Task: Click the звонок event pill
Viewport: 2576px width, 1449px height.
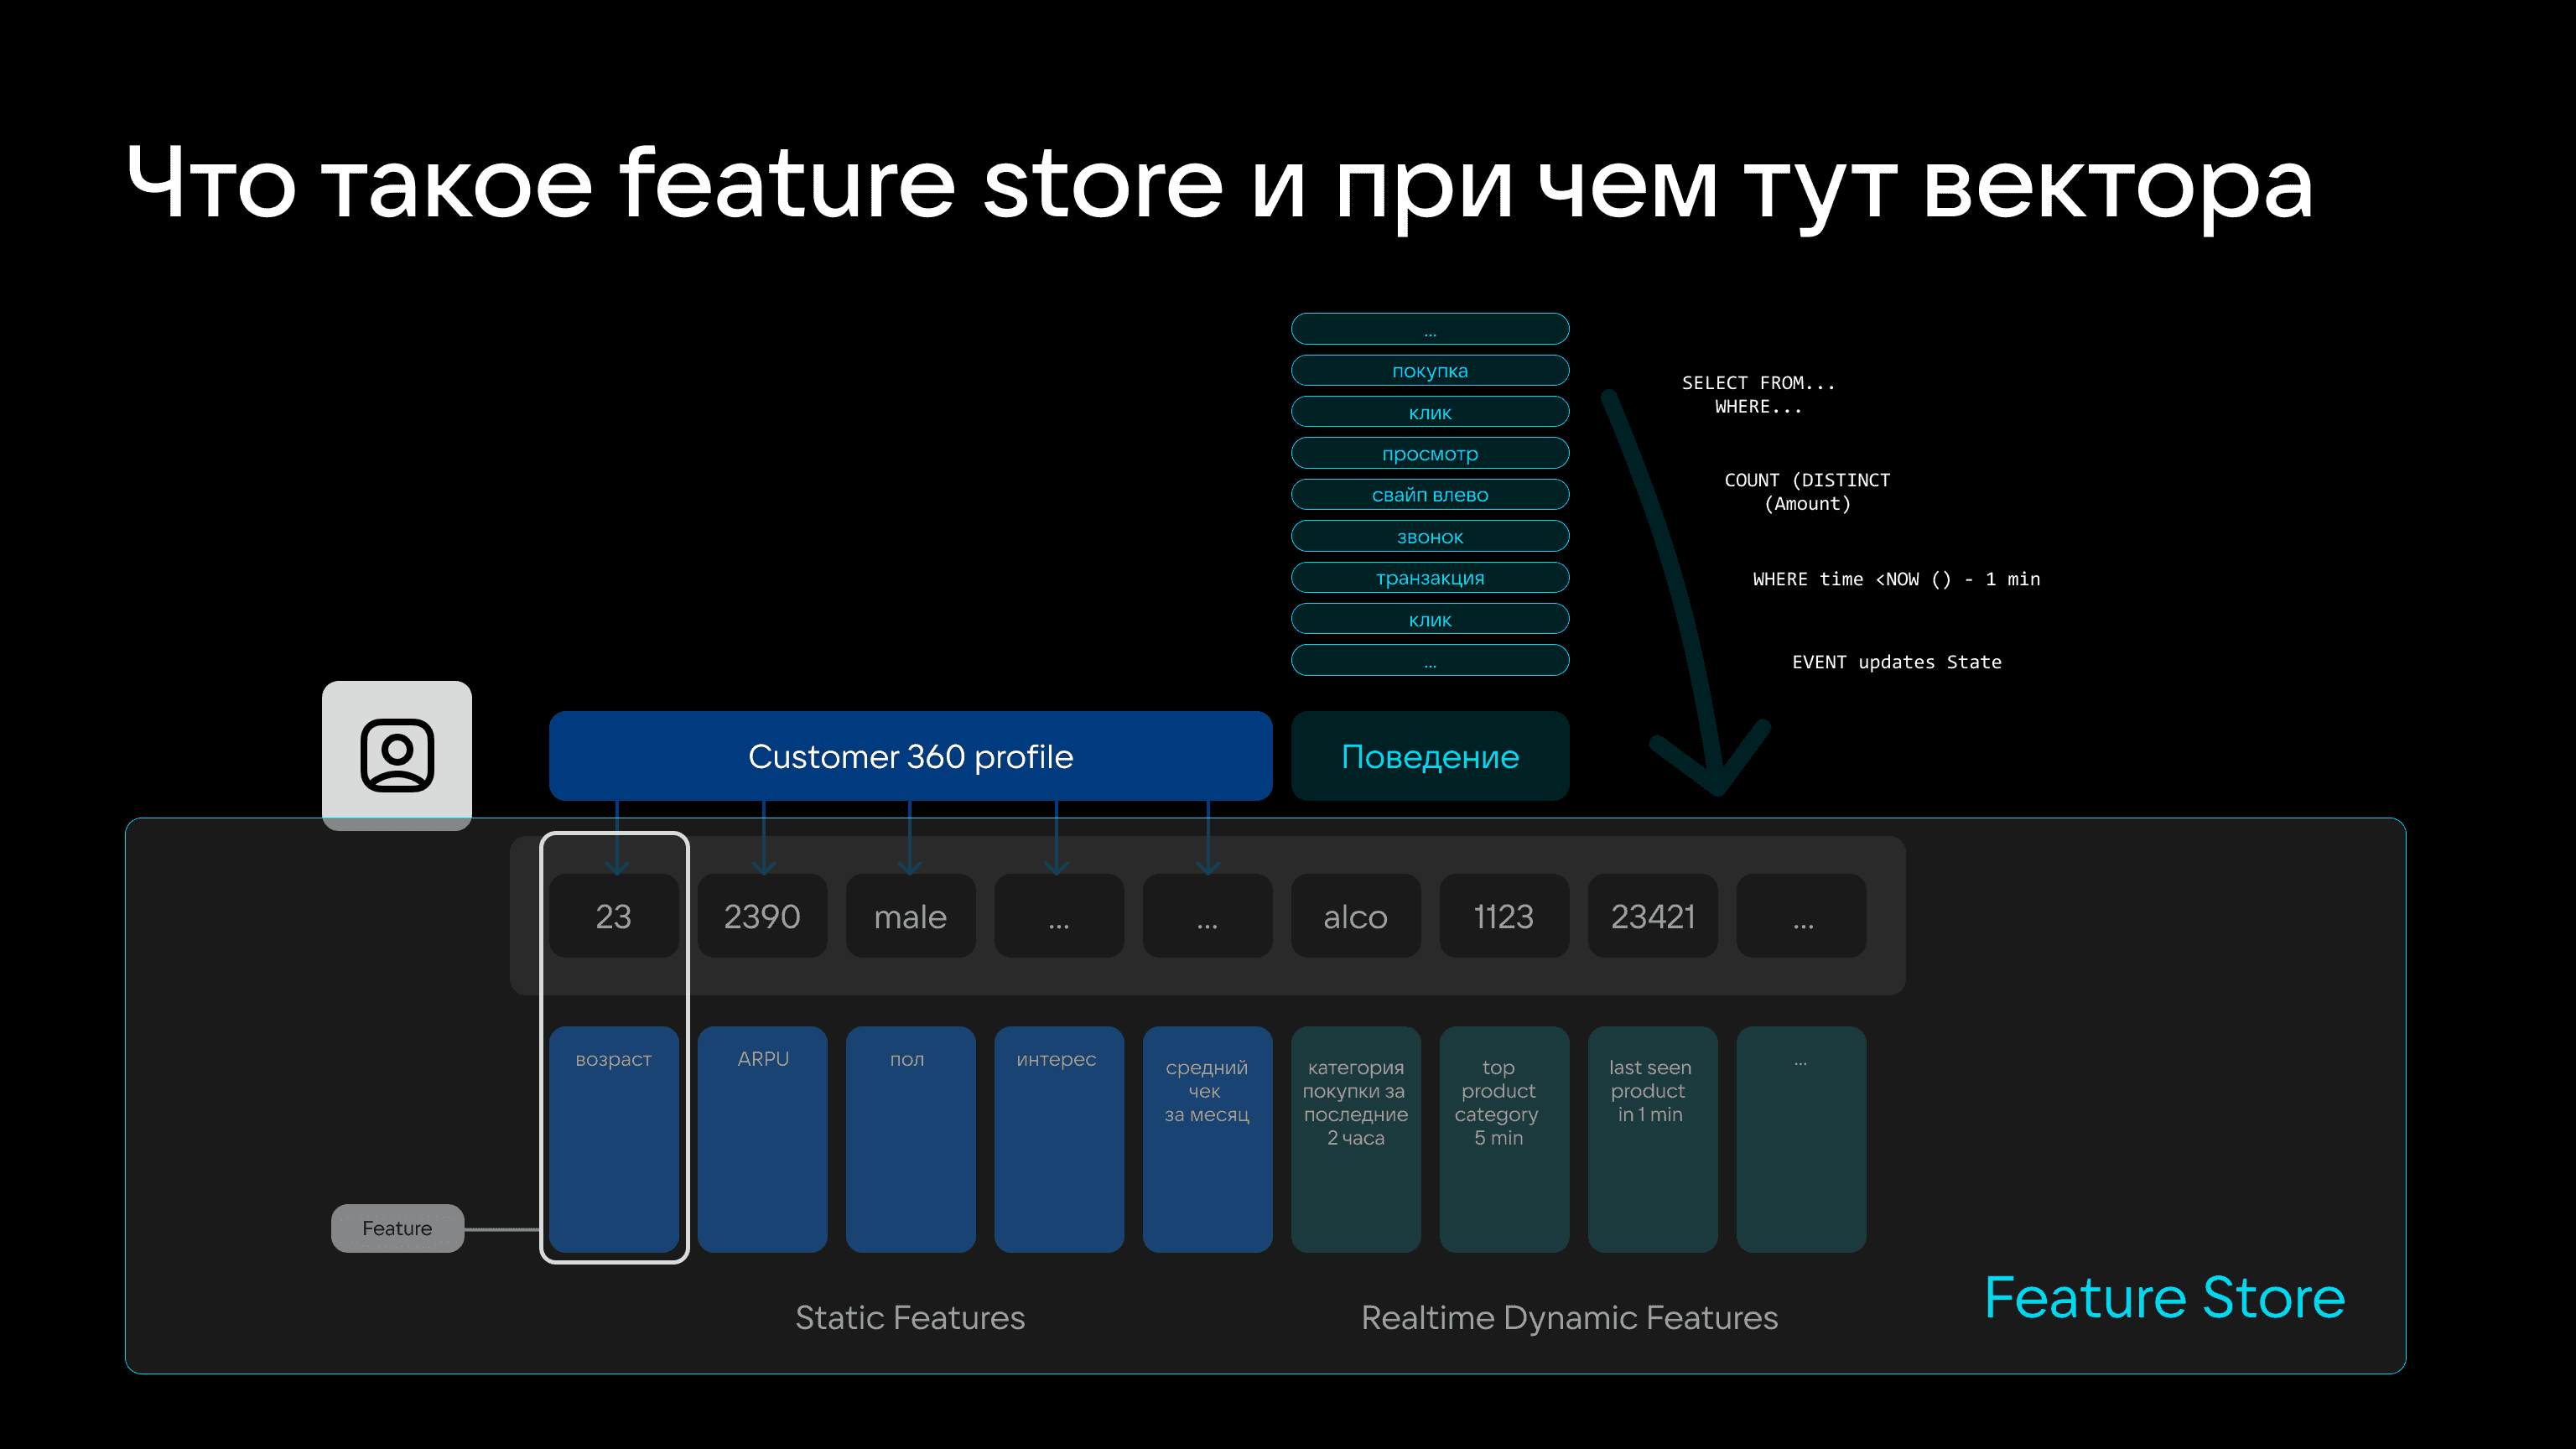Action: (x=1429, y=537)
